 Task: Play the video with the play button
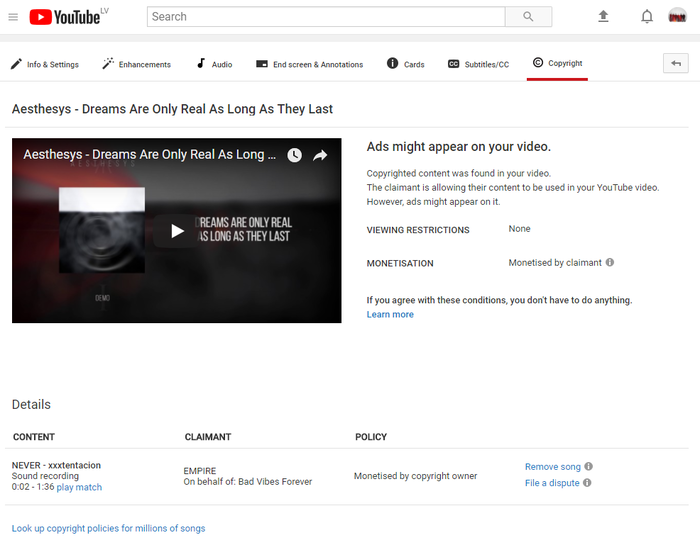(177, 231)
